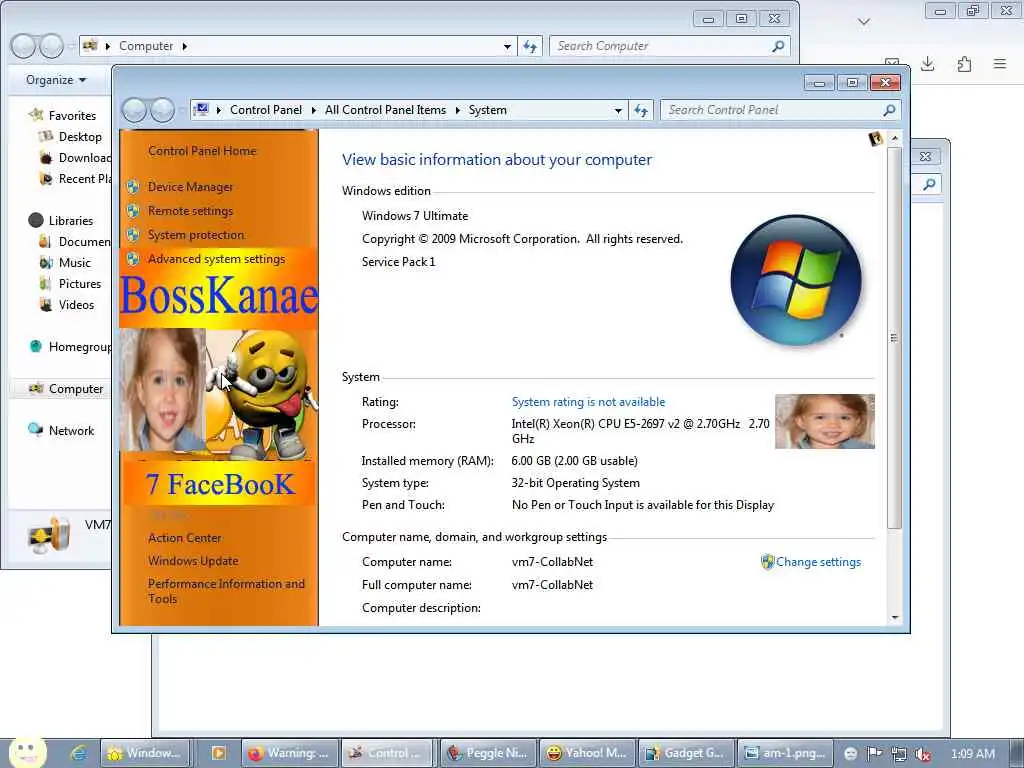Open Internet Explorer from taskbar
Image resolution: width=1024 pixels, height=768 pixels.
point(79,753)
